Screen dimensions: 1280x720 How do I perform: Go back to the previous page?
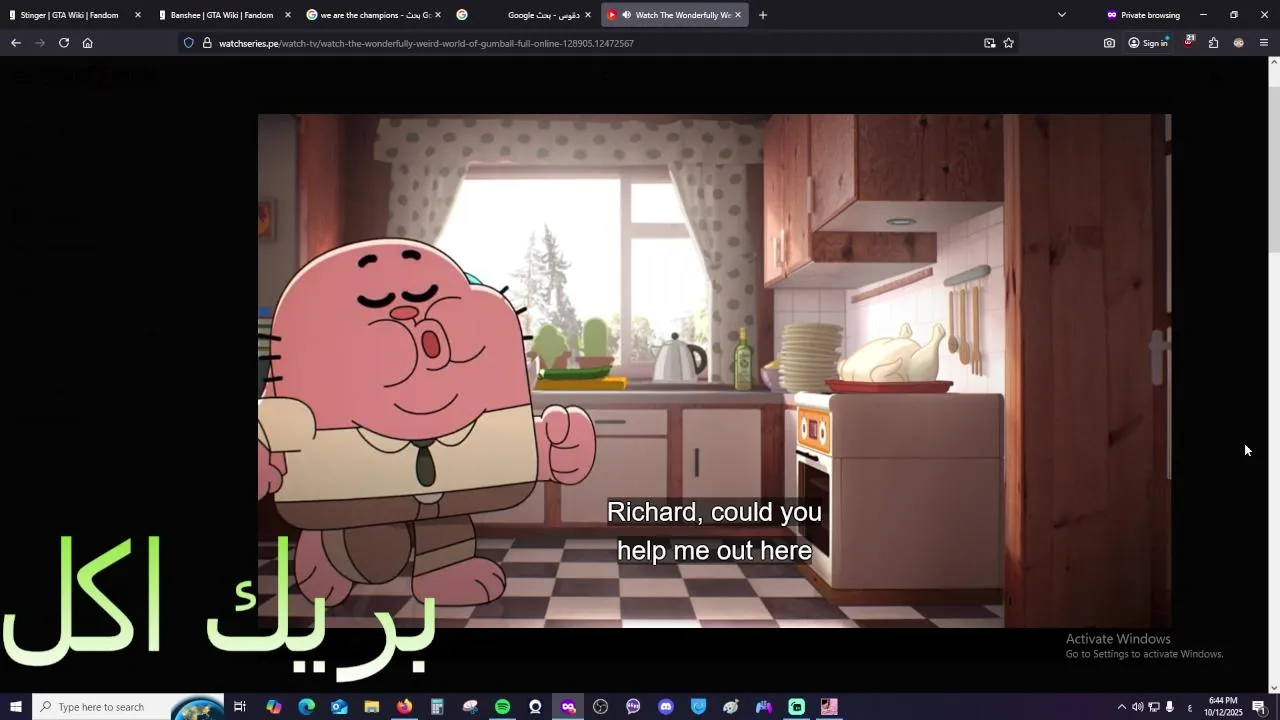click(15, 43)
